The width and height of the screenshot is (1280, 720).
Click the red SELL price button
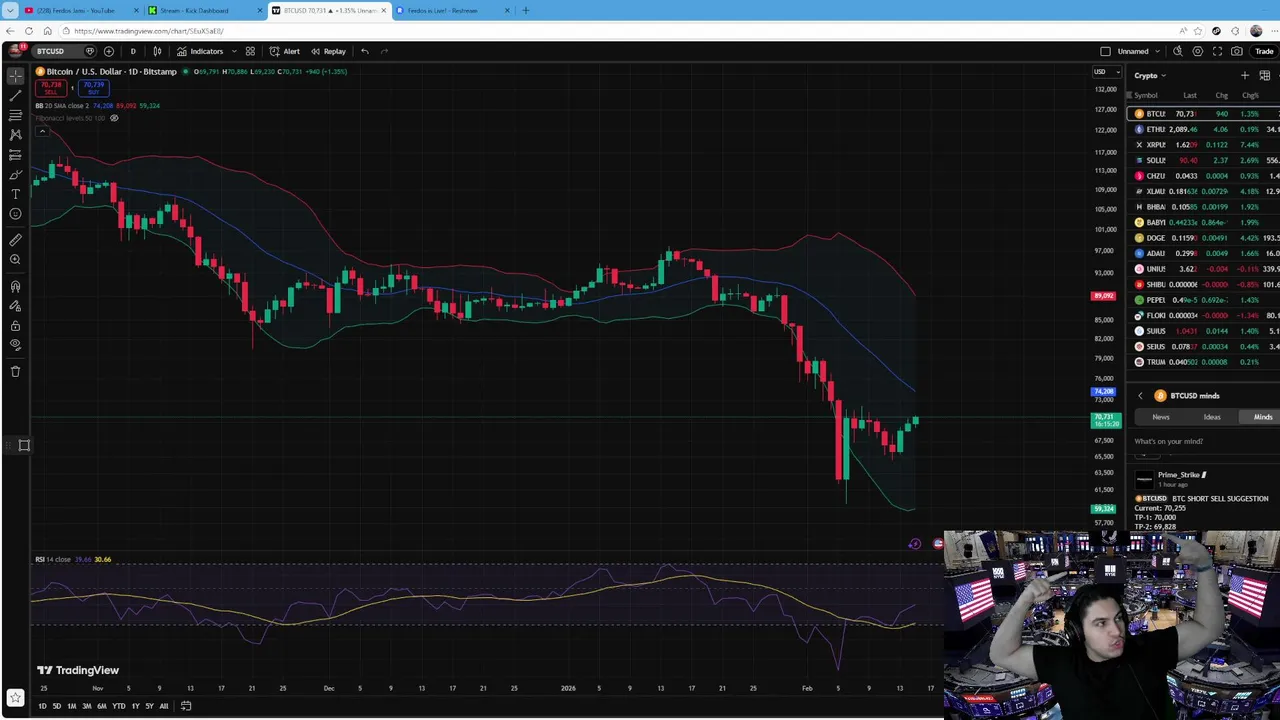coord(51,88)
